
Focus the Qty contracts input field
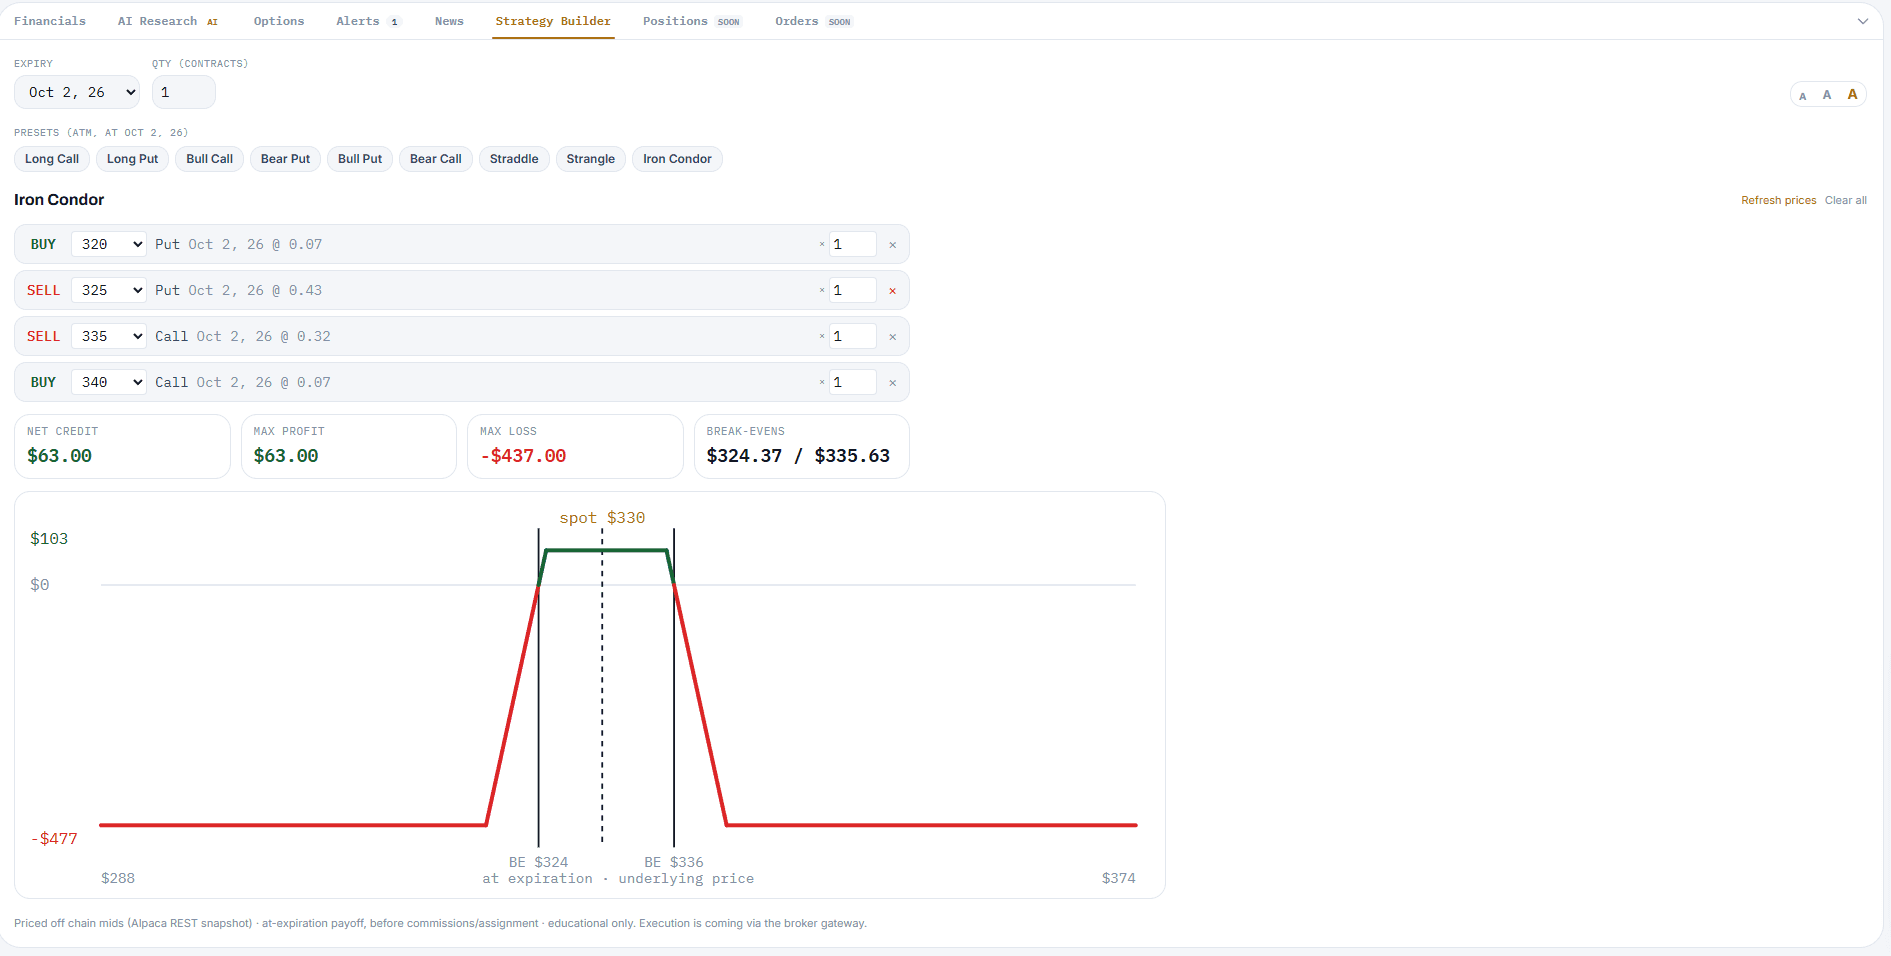point(184,92)
